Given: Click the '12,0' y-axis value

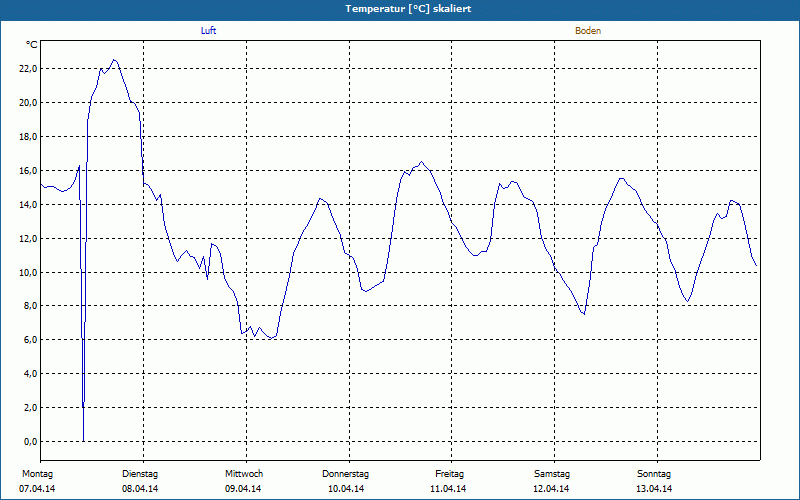Looking at the screenshot, I should click(28, 238).
